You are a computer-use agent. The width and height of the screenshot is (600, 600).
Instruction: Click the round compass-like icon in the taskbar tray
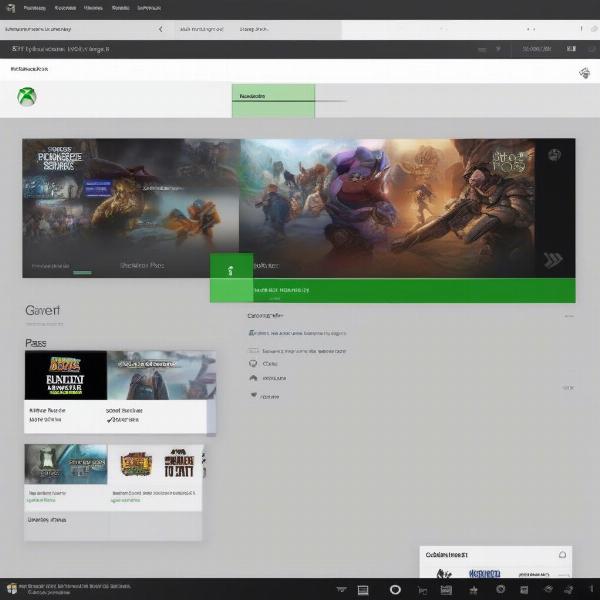[501, 589]
